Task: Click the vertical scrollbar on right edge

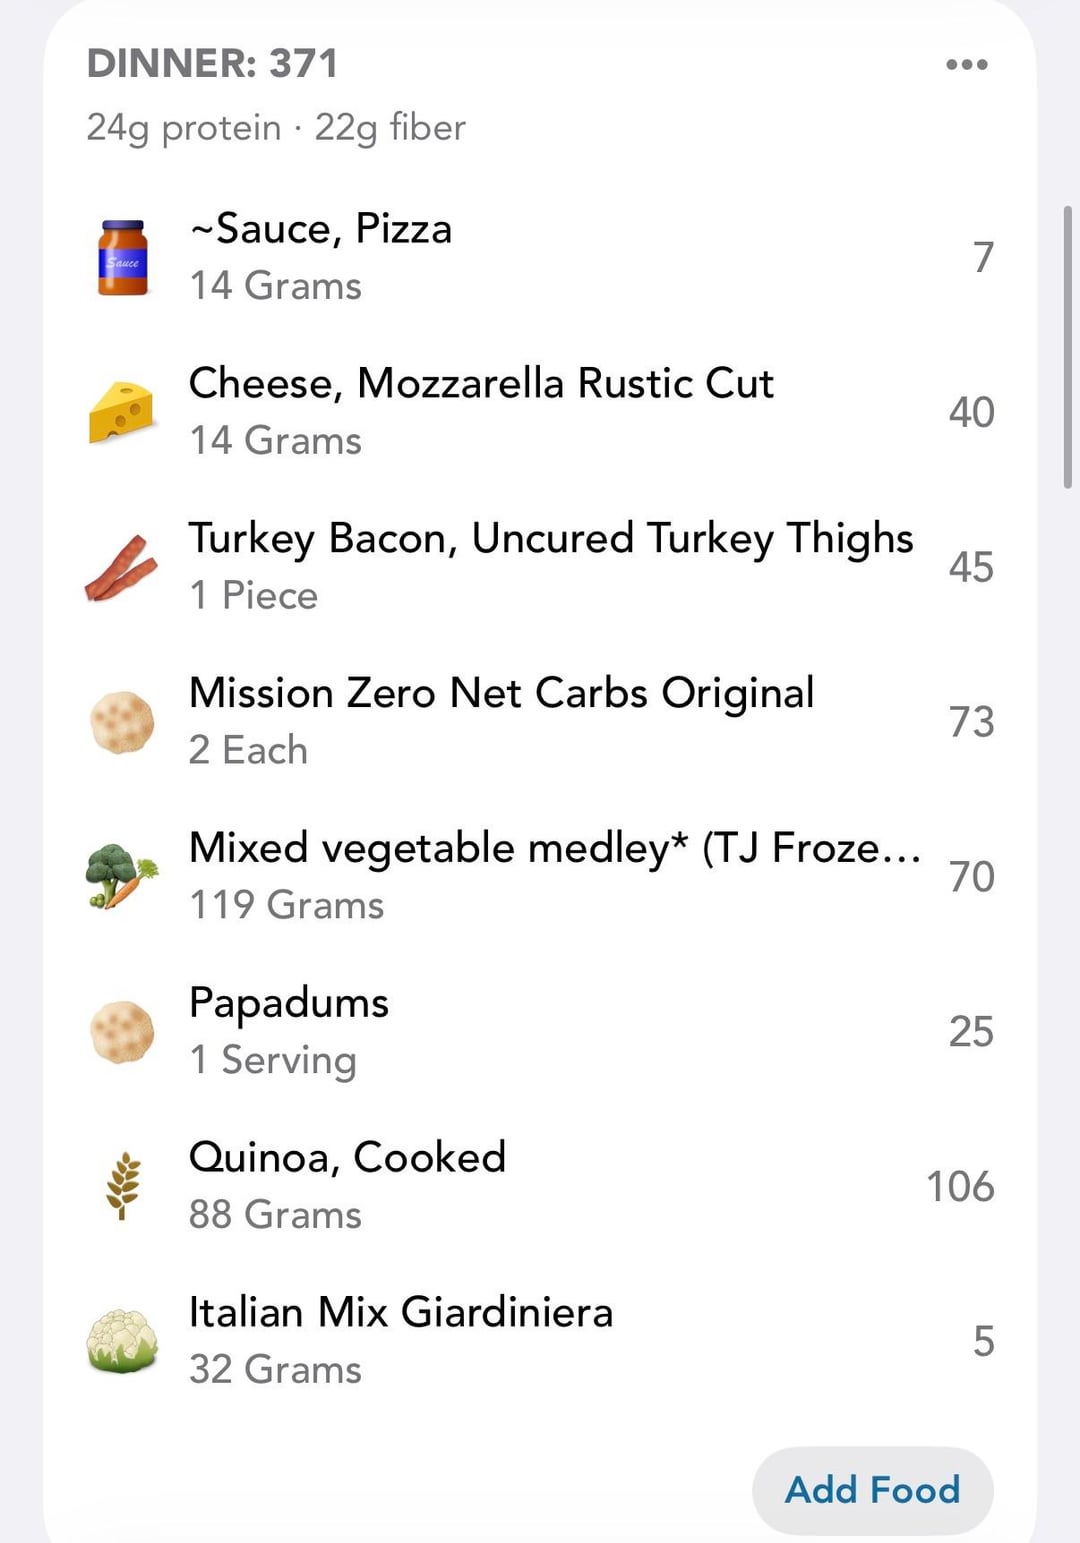Action: click(x=1068, y=346)
